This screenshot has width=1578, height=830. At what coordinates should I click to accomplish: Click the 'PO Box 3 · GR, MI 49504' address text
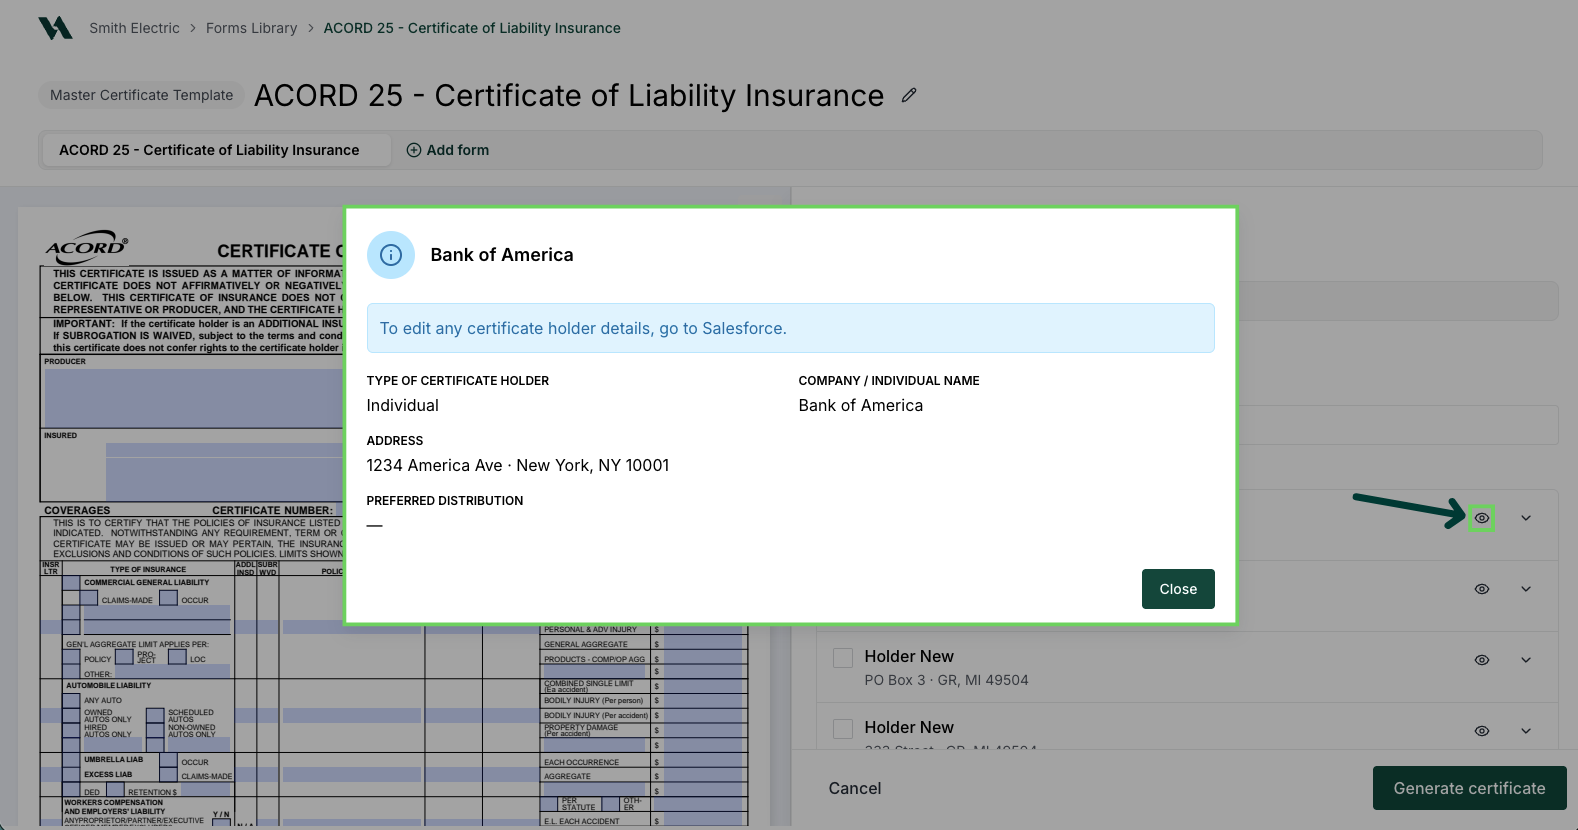pos(947,680)
